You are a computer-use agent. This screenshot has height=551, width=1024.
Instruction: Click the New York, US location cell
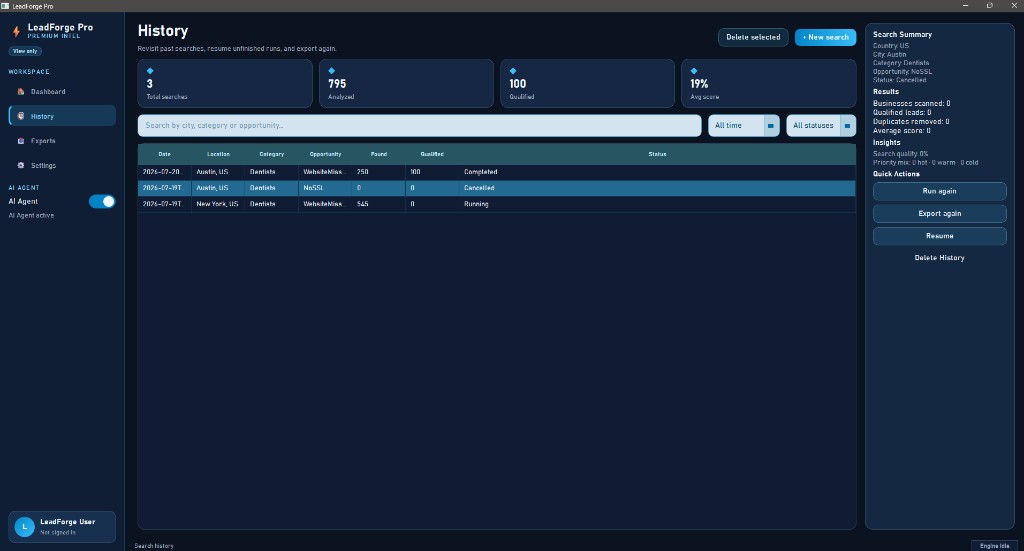(x=217, y=204)
